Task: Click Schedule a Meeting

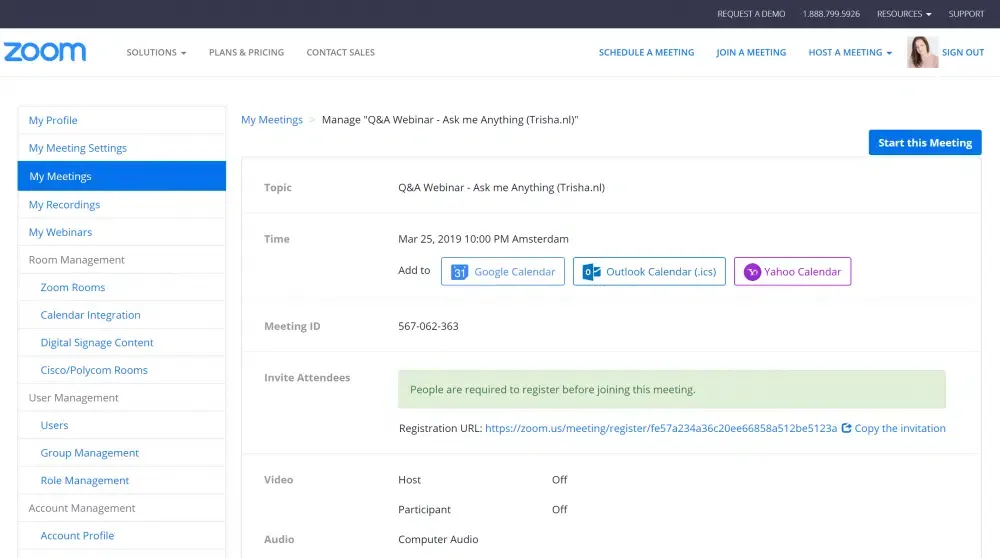Action: coord(646,52)
